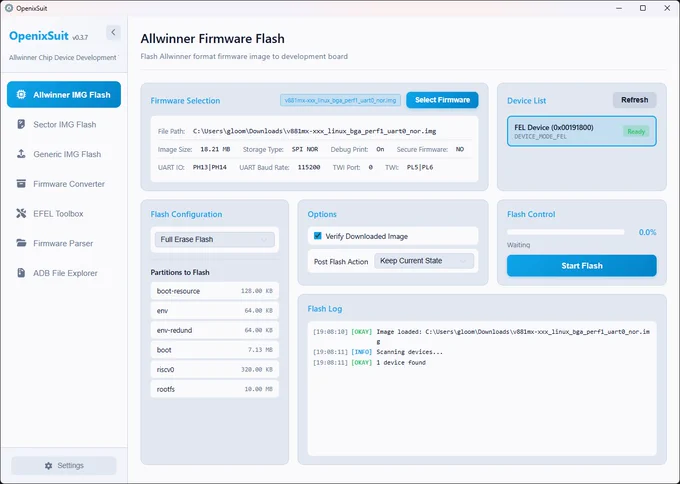Image resolution: width=680 pixels, height=484 pixels.
Task: Select the env-redund partition row
Action: click(215, 330)
